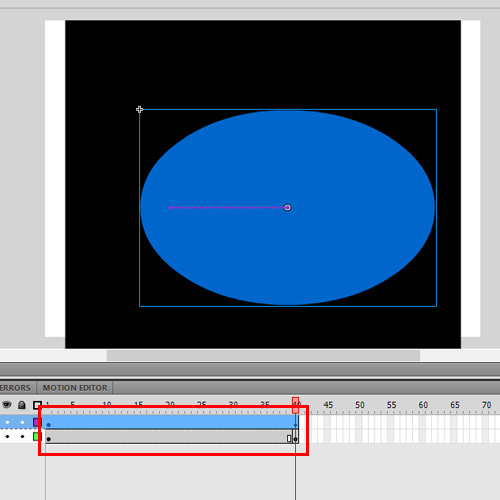Select the first keyframe dot on the tween layer
The height and width of the screenshot is (500, 500).
point(49,425)
